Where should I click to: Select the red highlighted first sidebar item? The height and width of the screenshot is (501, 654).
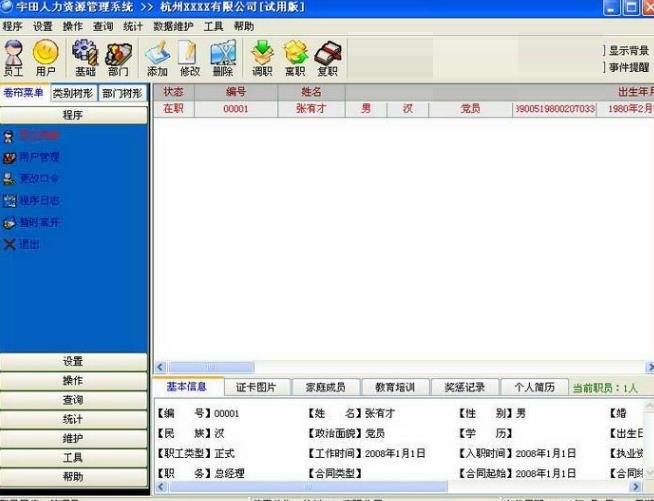point(31,136)
